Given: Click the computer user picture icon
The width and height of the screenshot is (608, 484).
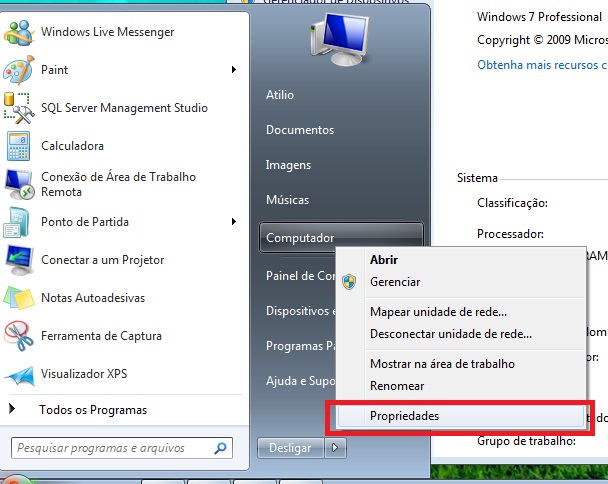Looking at the screenshot, I should point(339,39).
